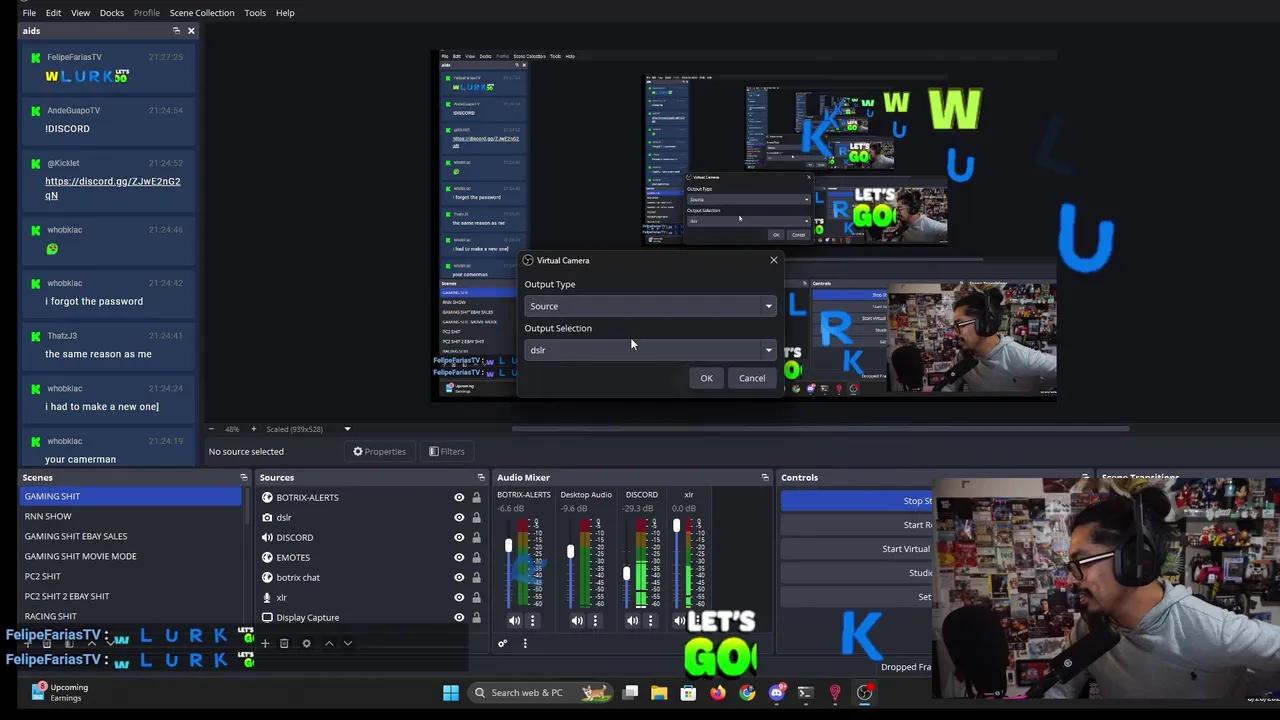Click the xlr microphone source icon
The image size is (1280, 720).
point(267,597)
